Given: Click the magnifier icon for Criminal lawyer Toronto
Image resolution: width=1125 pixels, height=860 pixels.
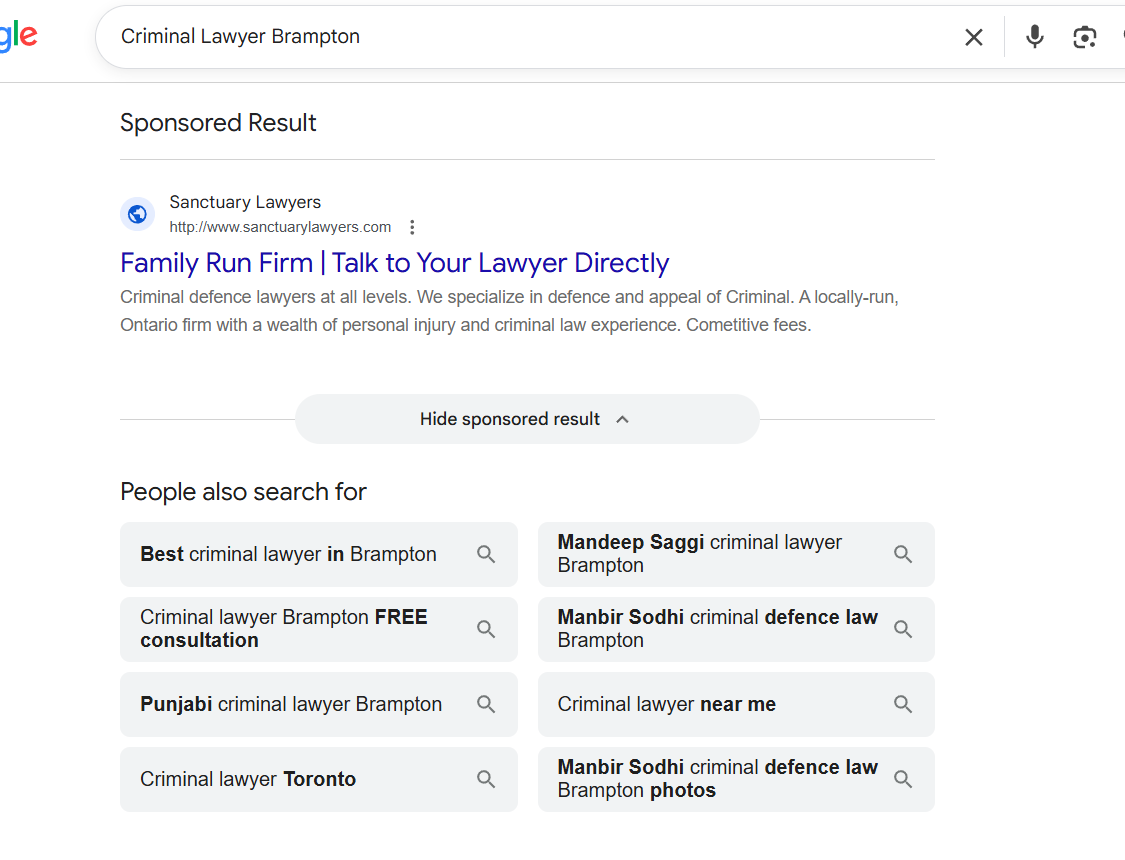Looking at the screenshot, I should 486,779.
